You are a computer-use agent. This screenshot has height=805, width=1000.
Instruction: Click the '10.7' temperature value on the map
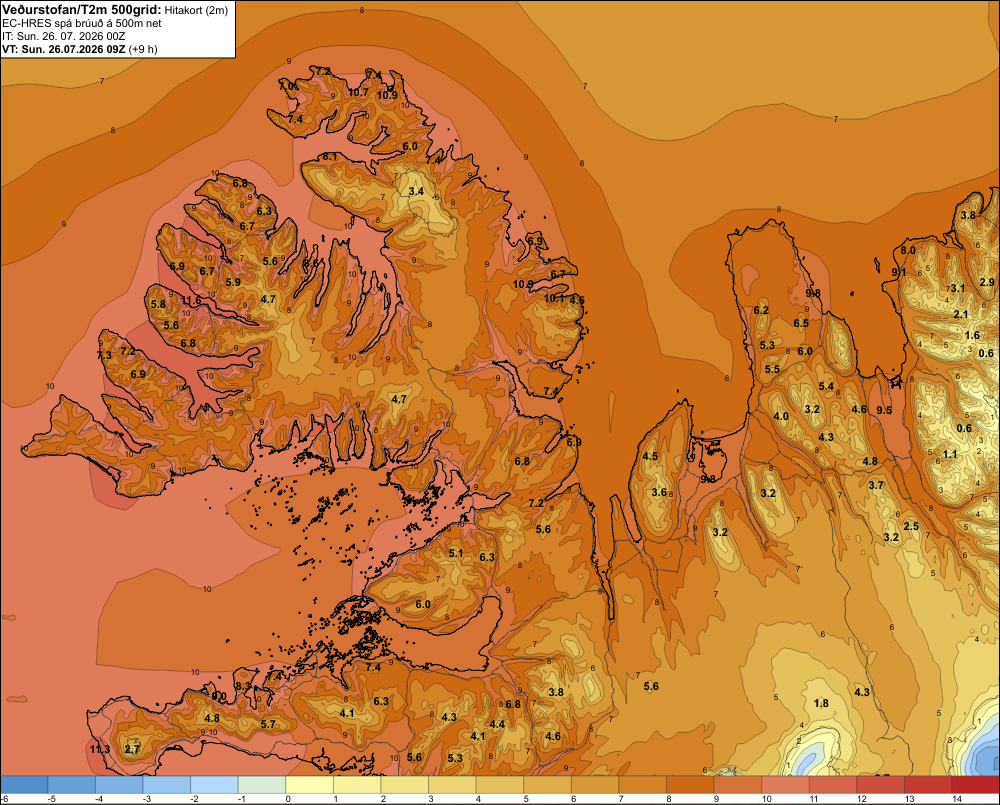tap(358, 92)
